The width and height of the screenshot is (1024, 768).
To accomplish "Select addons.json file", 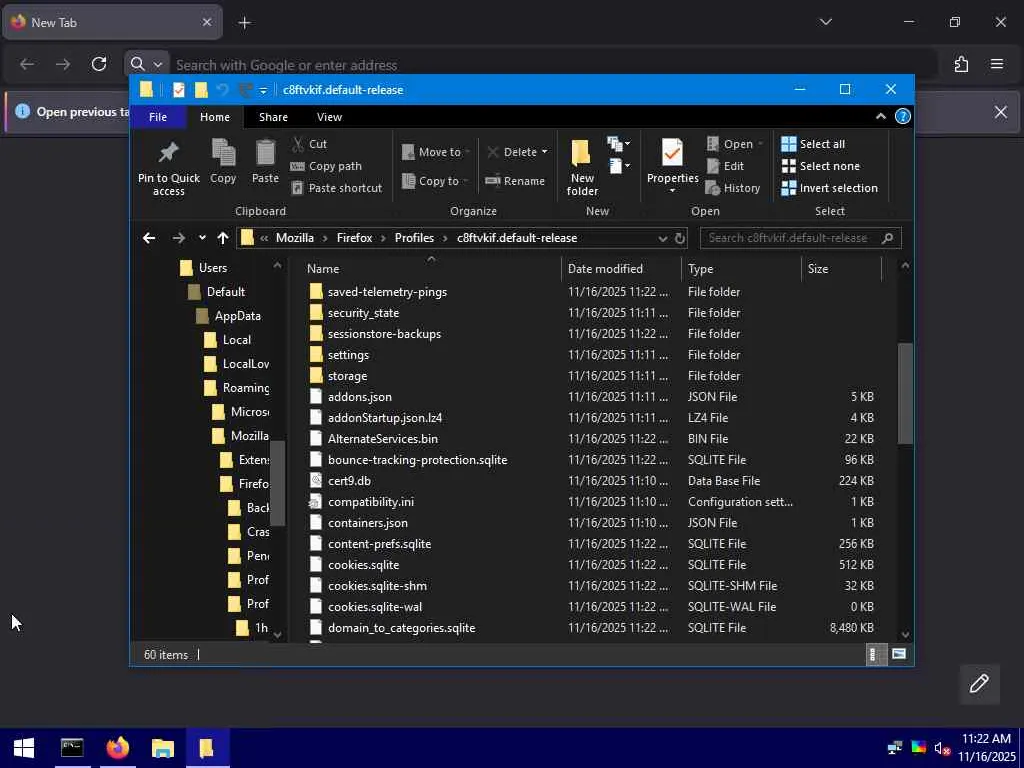I will tap(360, 397).
